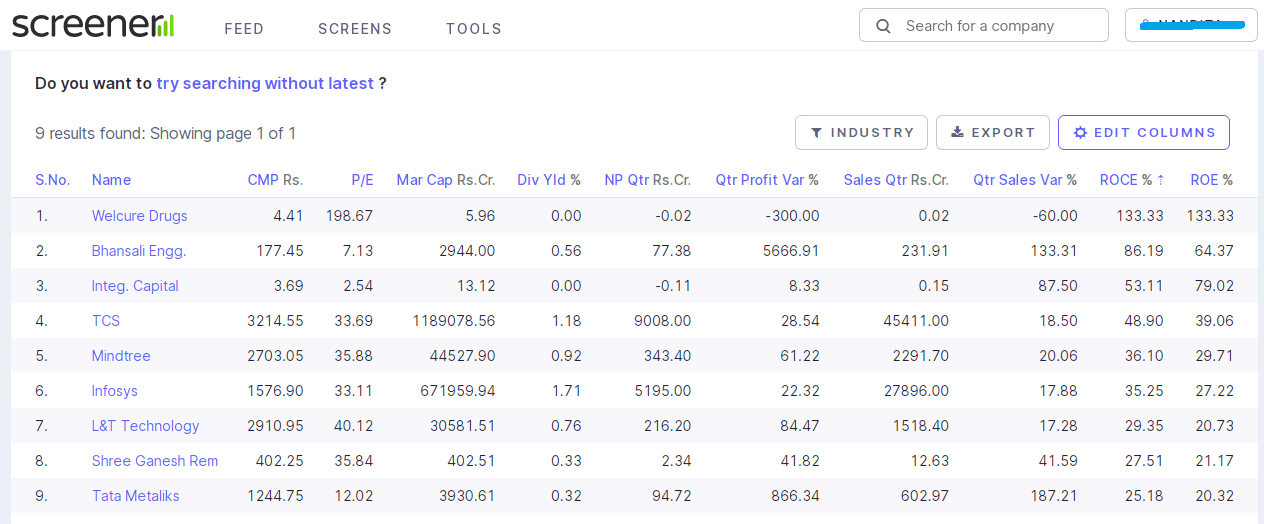The image size is (1264, 524).
Task: Click Bhansali Engg. ROCE value 86.19
Action: [x=1144, y=251]
